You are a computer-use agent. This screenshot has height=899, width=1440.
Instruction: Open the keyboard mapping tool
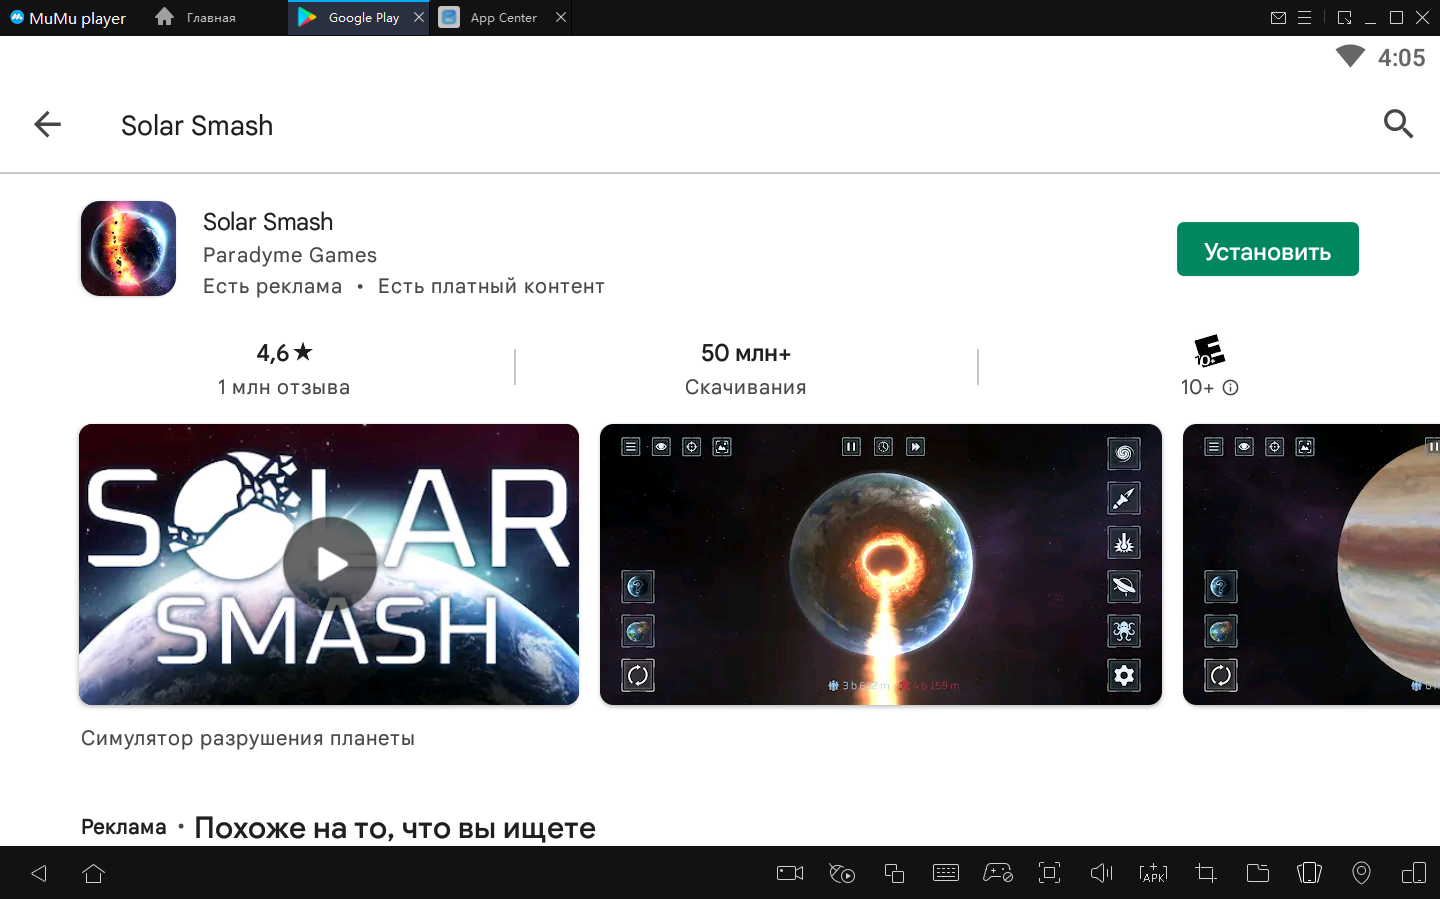coord(945,873)
